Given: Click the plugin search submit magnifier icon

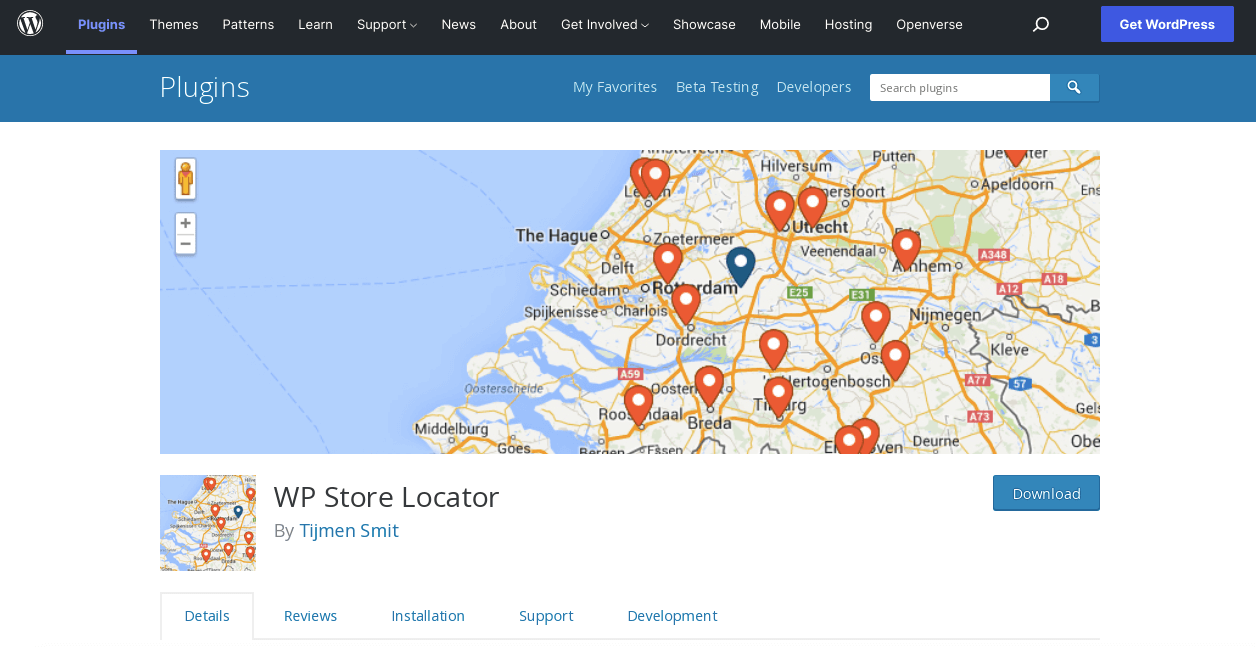Looking at the screenshot, I should pos(1073,87).
